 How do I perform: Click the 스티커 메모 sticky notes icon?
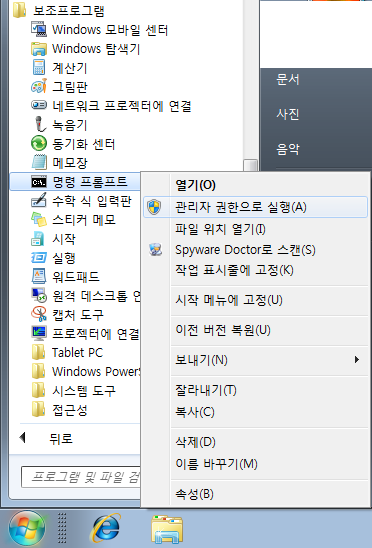39,219
